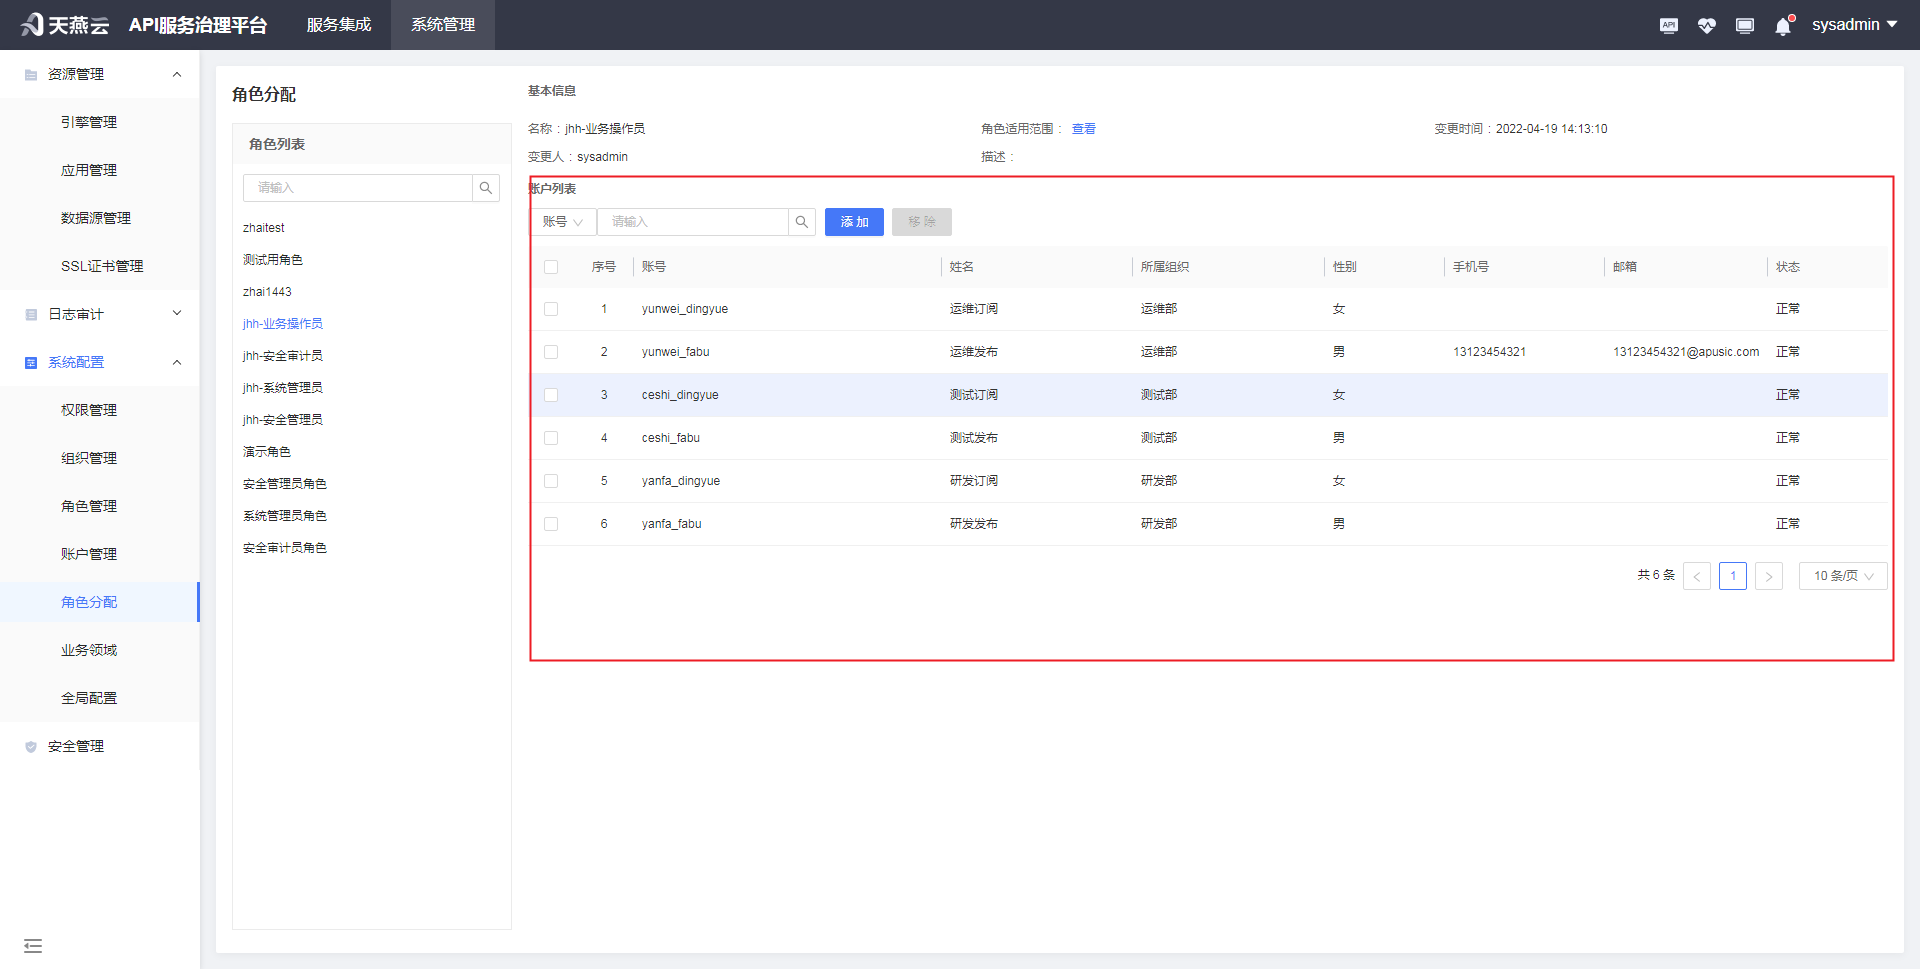Image resolution: width=1920 pixels, height=969 pixels.
Task: Open the 账号 filter dropdown
Action: click(x=562, y=222)
